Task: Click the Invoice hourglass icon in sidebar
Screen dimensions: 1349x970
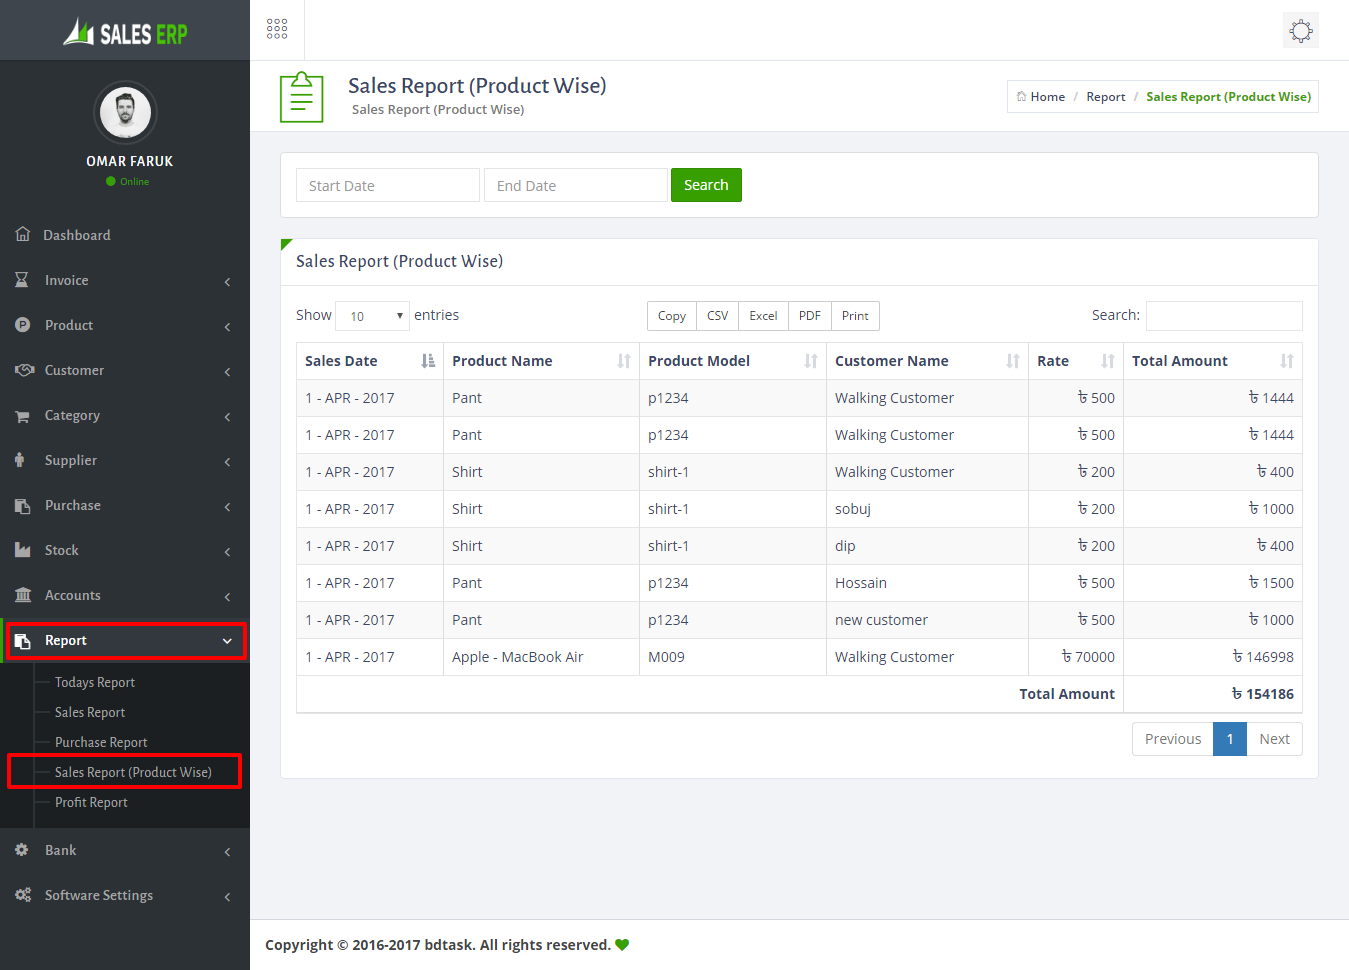Action: tap(22, 280)
